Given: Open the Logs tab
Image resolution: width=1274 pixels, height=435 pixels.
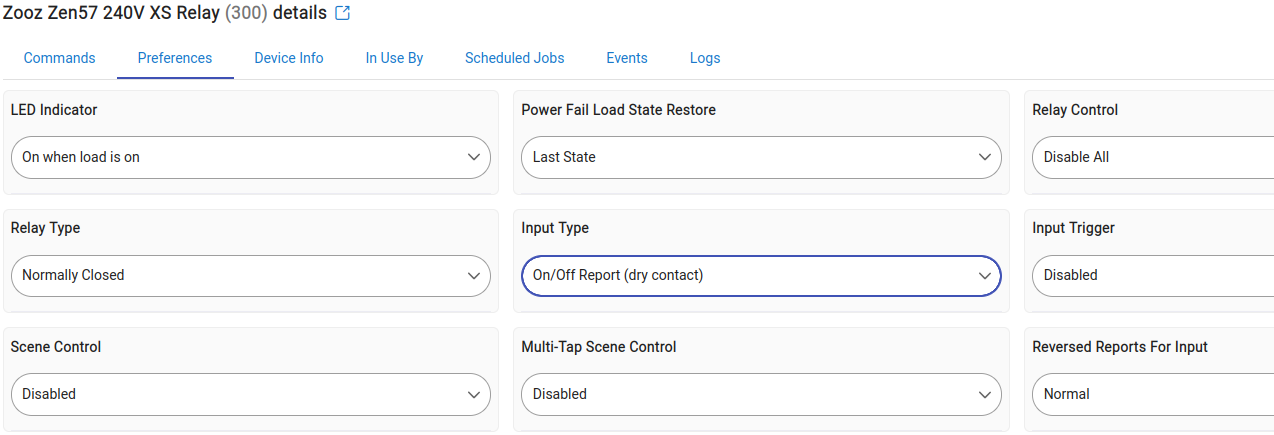Looking at the screenshot, I should (705, 58).
